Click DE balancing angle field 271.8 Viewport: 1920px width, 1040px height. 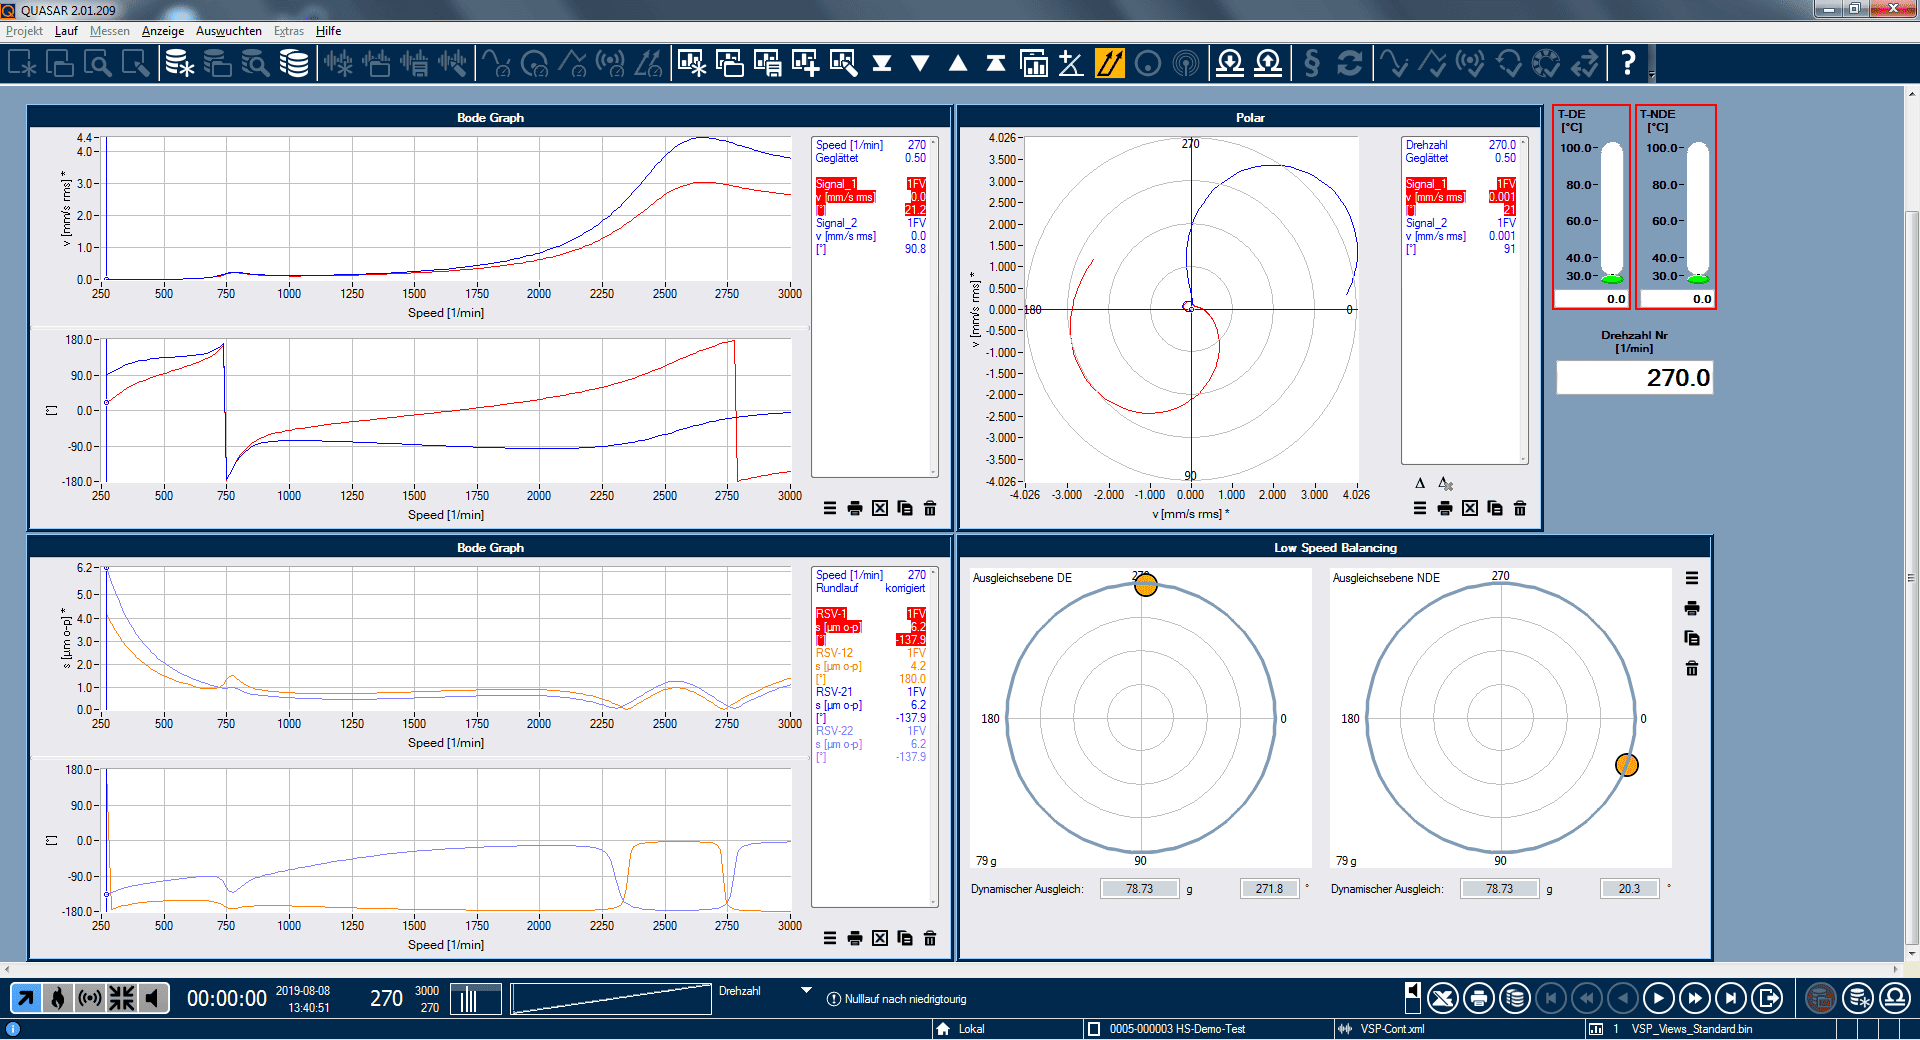pos(1270,889)
